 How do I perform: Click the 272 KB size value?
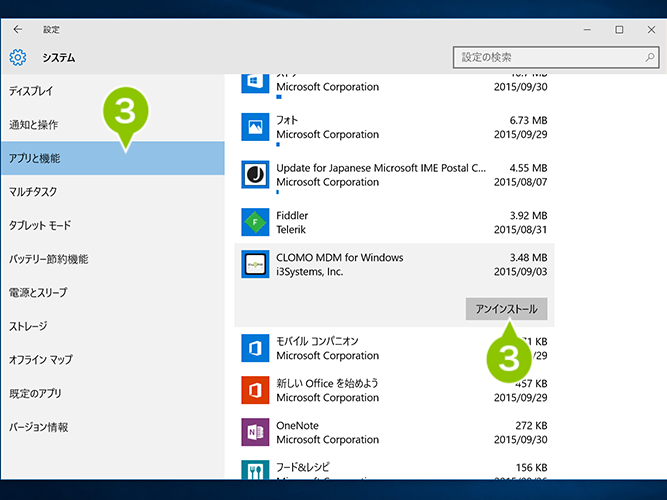coord(531,426)
